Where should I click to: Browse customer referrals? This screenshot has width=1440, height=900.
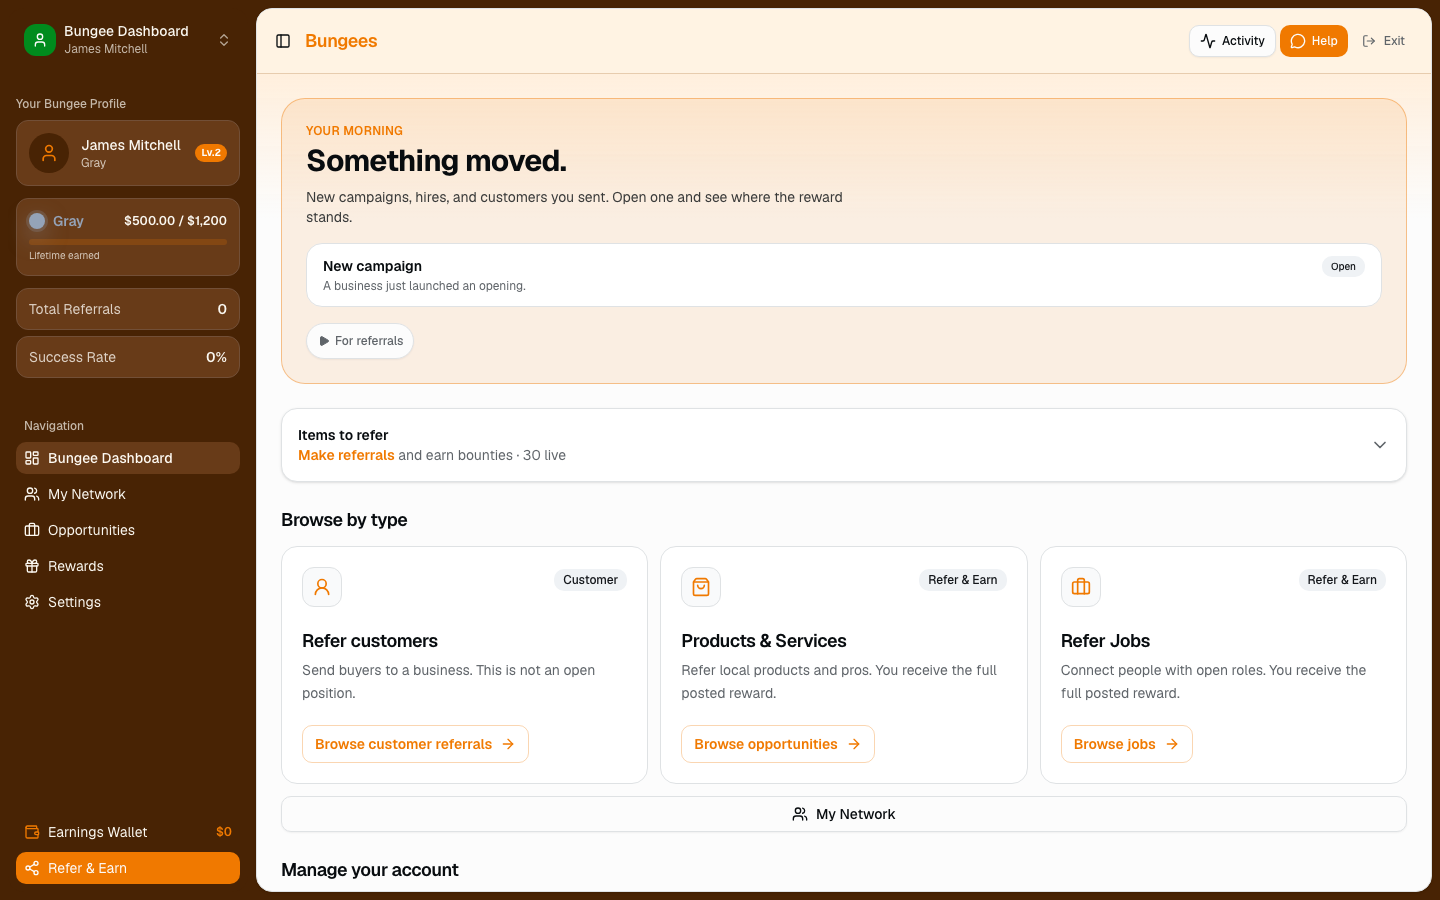tap(415, 744)
